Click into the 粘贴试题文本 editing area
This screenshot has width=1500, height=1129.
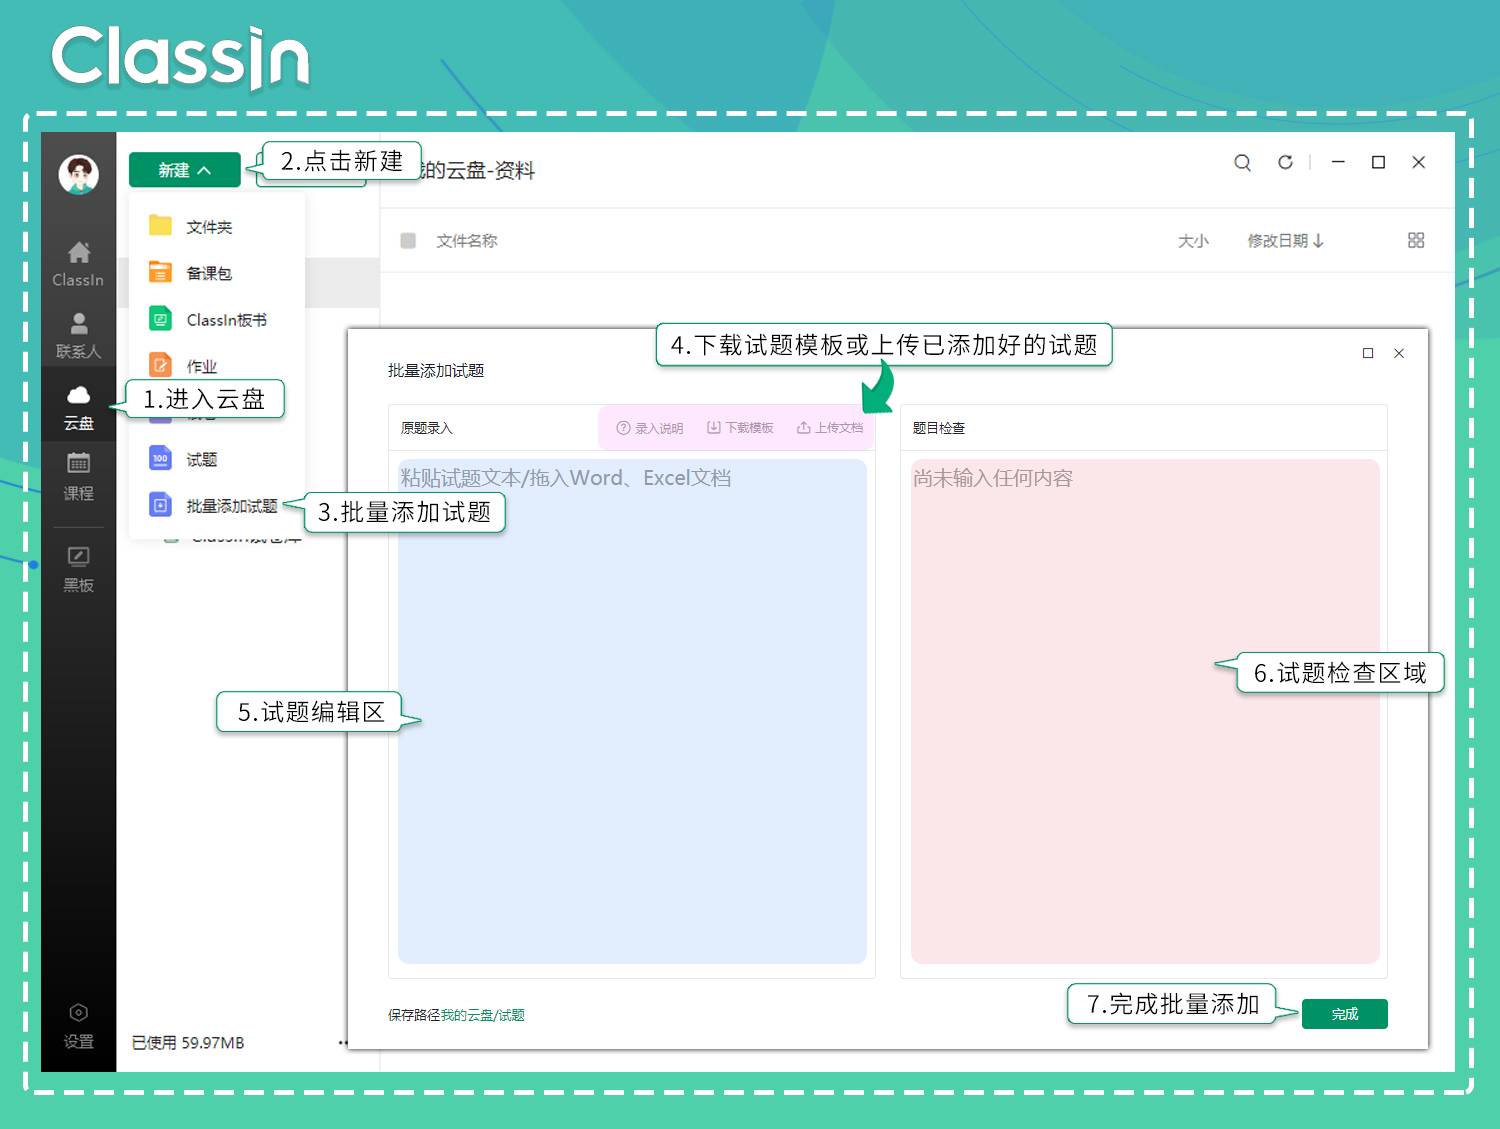pos(632,711)
